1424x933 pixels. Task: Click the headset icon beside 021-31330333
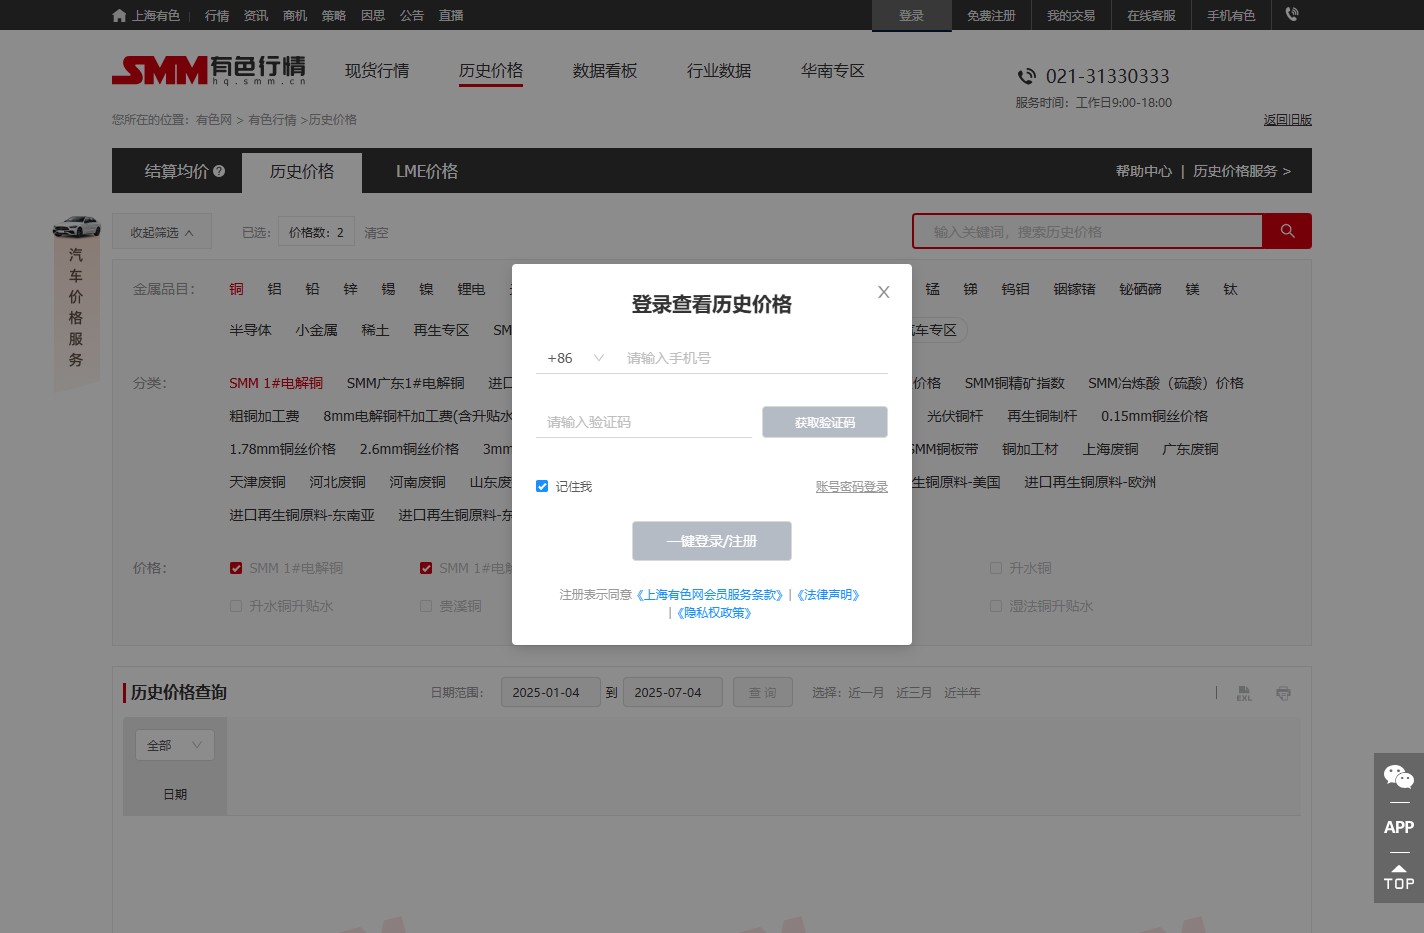tap(1027, 76)
